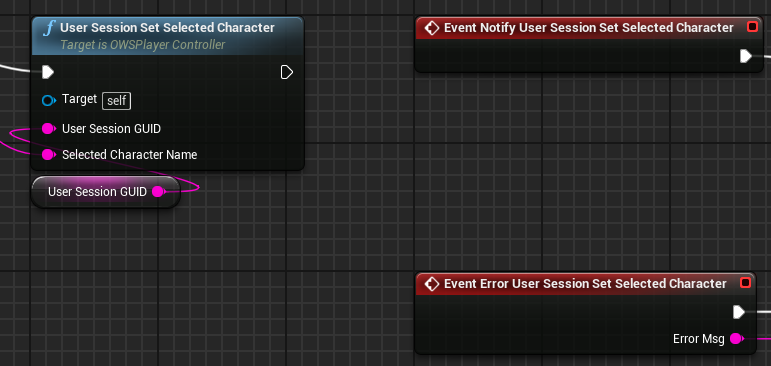This screenshot has height=366, width=771.
Task: Click the output pin of User Session GUID variable node
Action: tap(158, 192)
